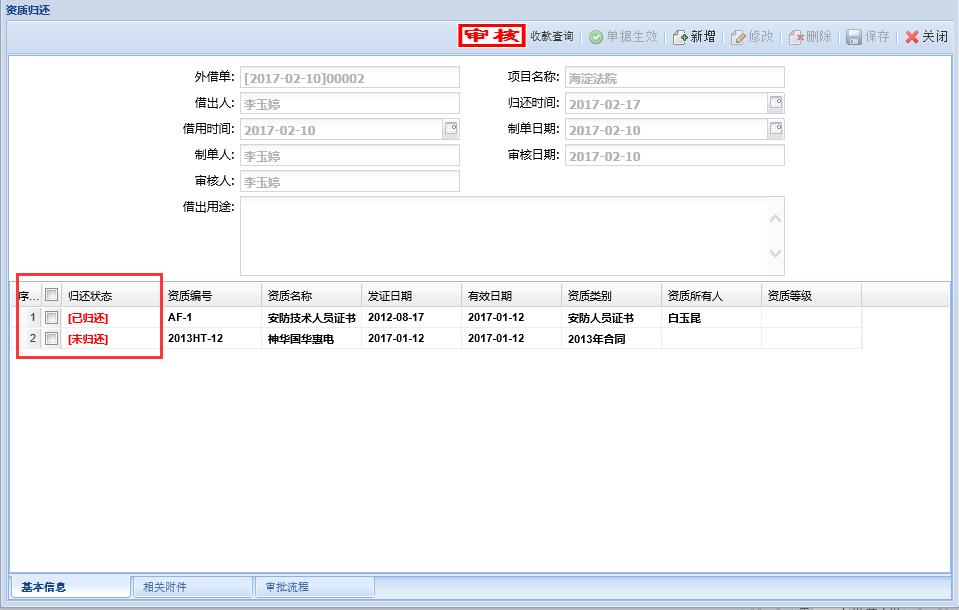Screen dimensions: 959x610
Task: Click the 删除 (Delete) toolbar icon
Action: click(x=797, y=37)
